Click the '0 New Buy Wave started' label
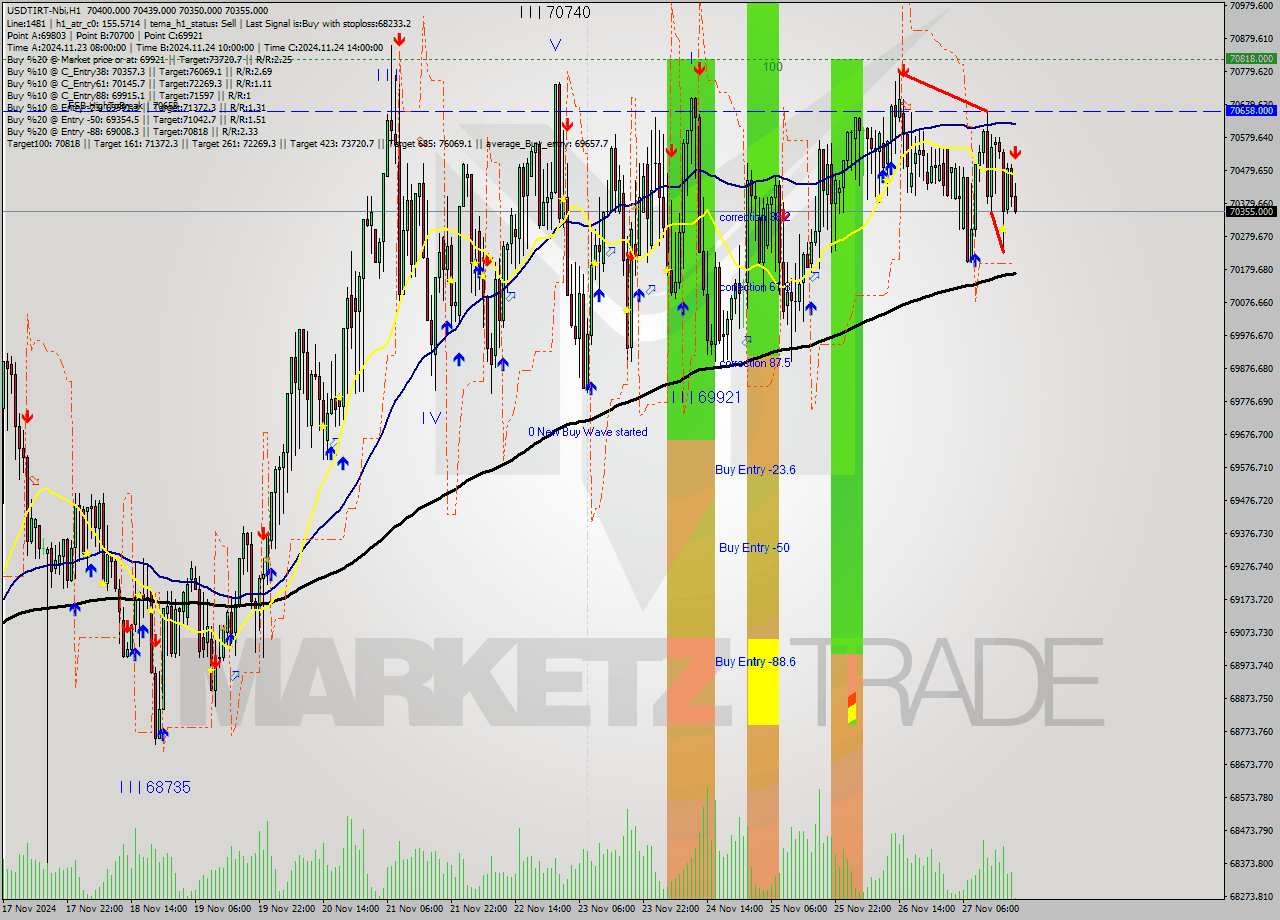The image size is (1280, 920). [x=588, y=432]
